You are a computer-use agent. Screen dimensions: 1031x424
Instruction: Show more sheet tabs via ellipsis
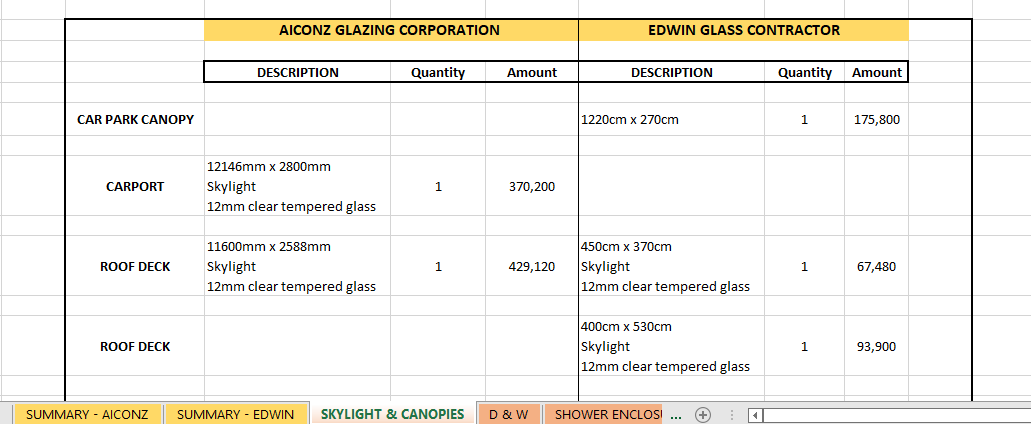pos(674,414)
